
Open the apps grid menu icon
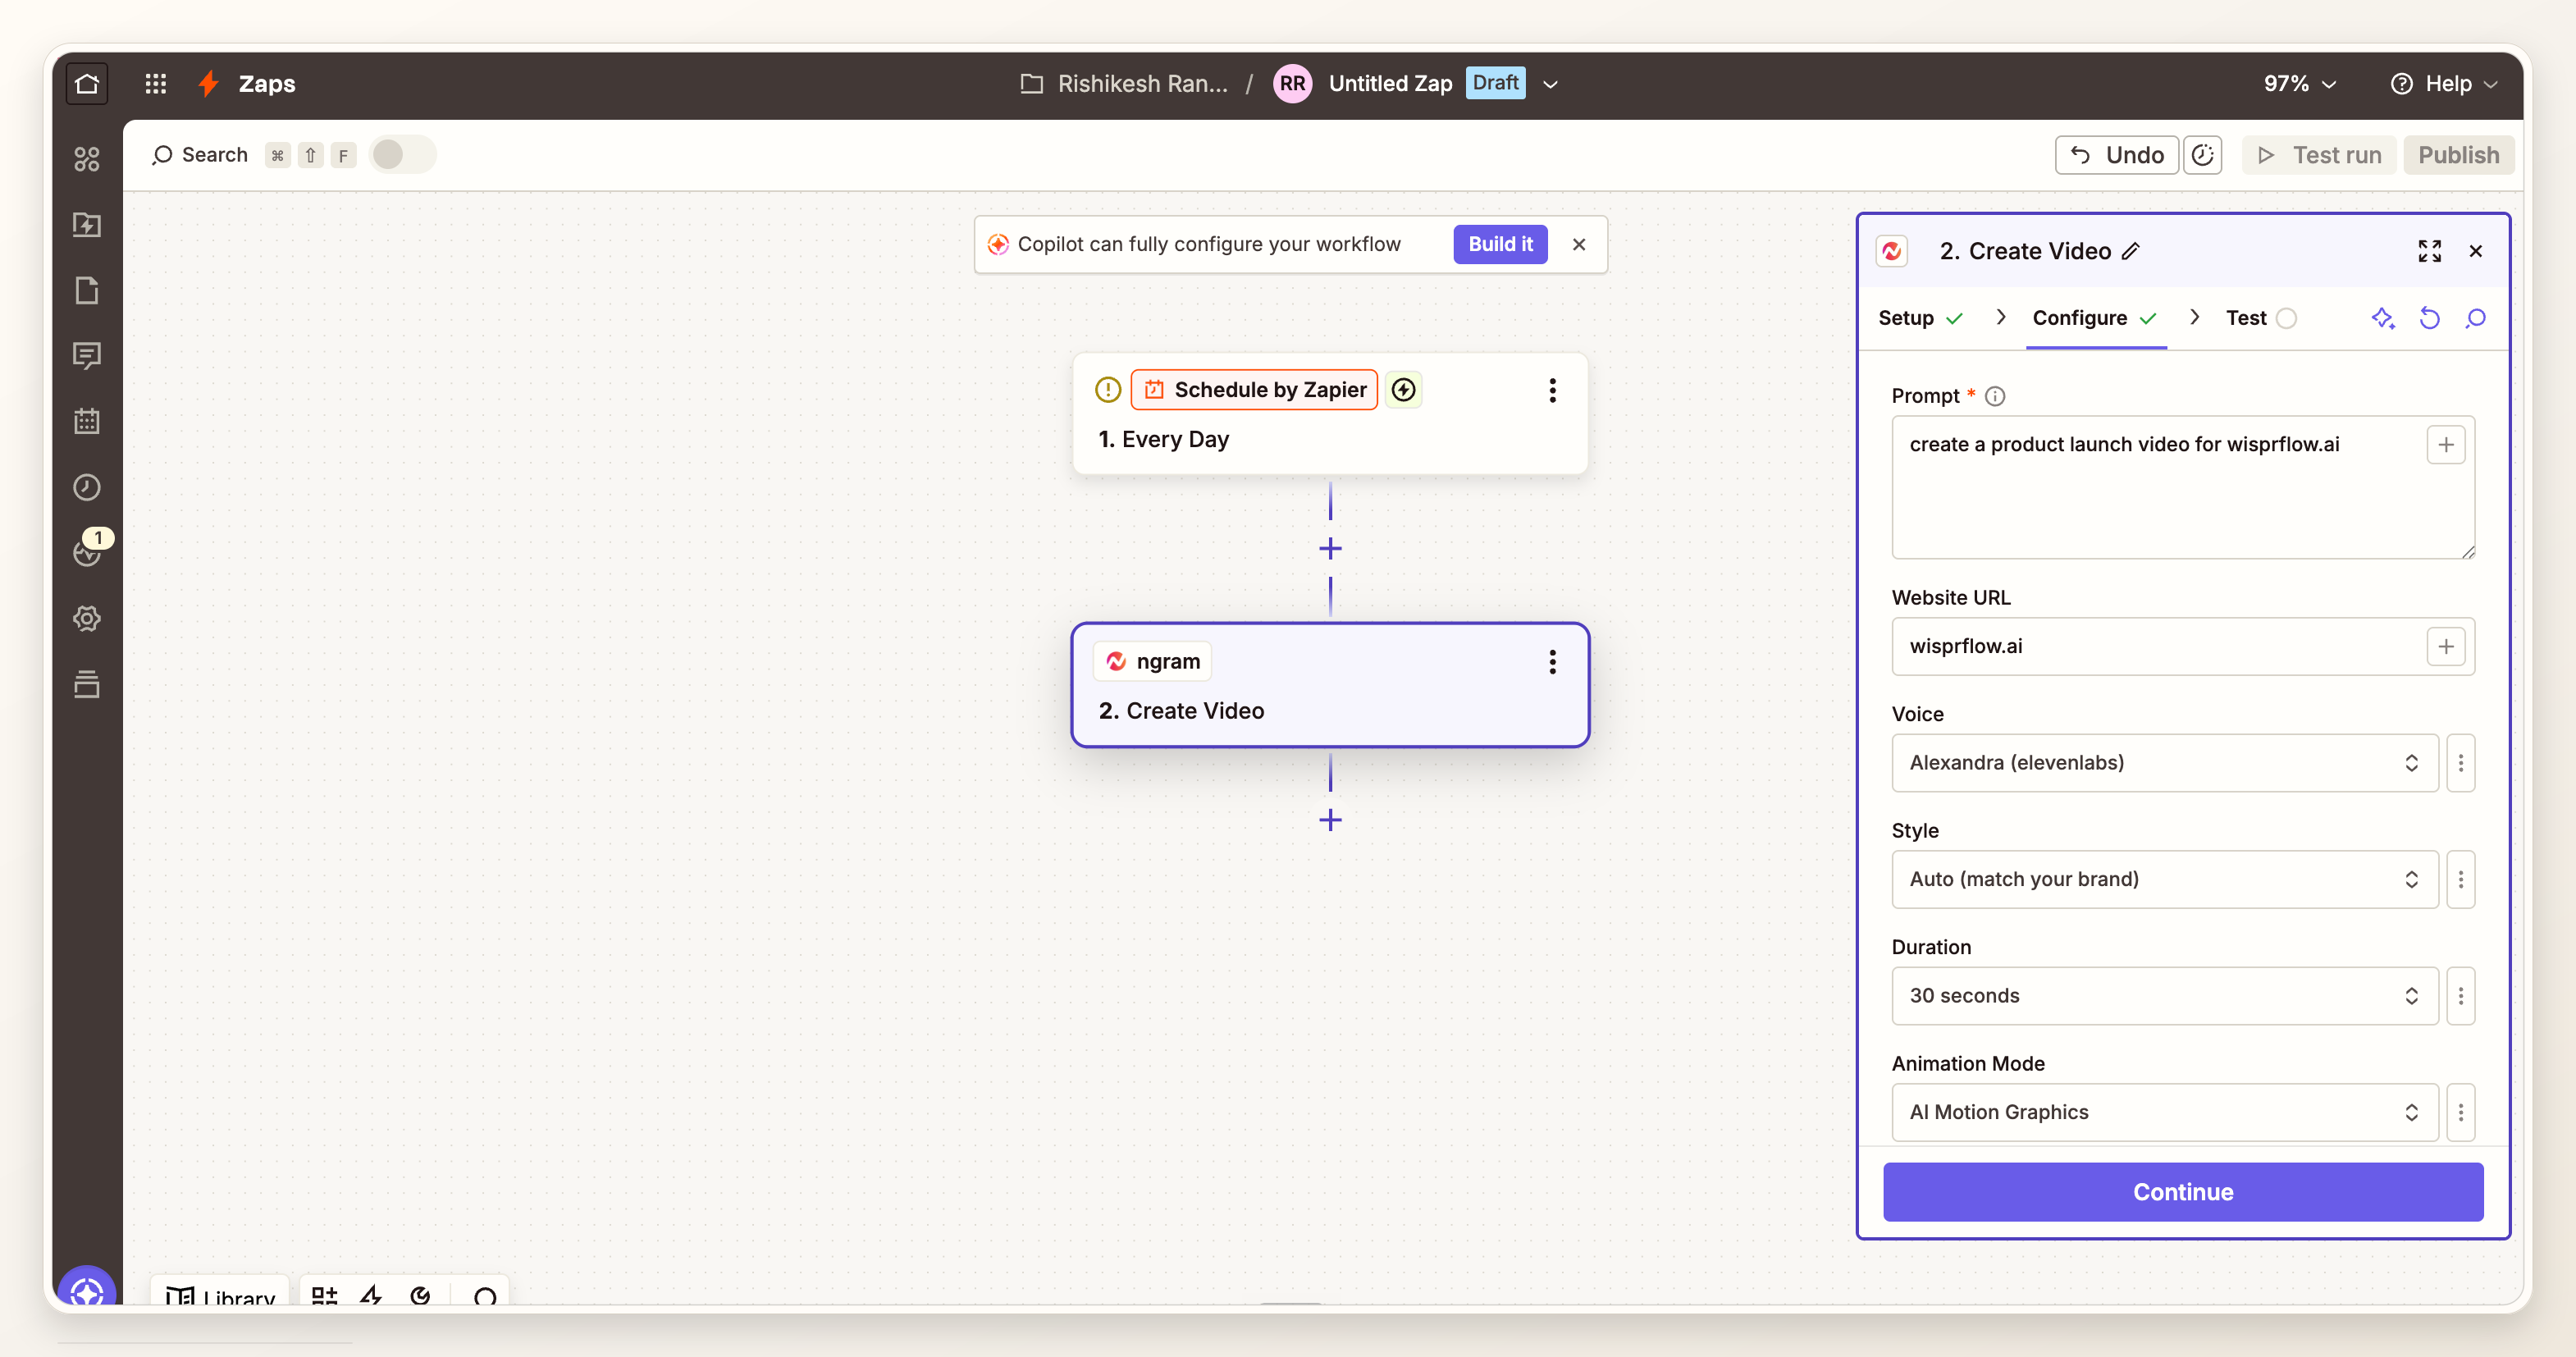[x=155, y=83]
